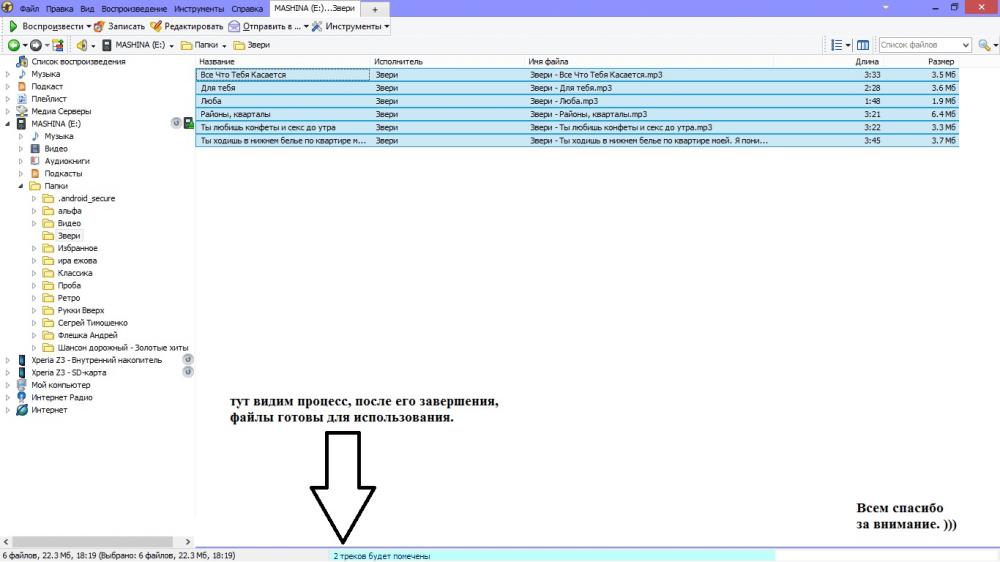
Task: Open the Инструменты menu in menu bar
Action: (199, 9)
